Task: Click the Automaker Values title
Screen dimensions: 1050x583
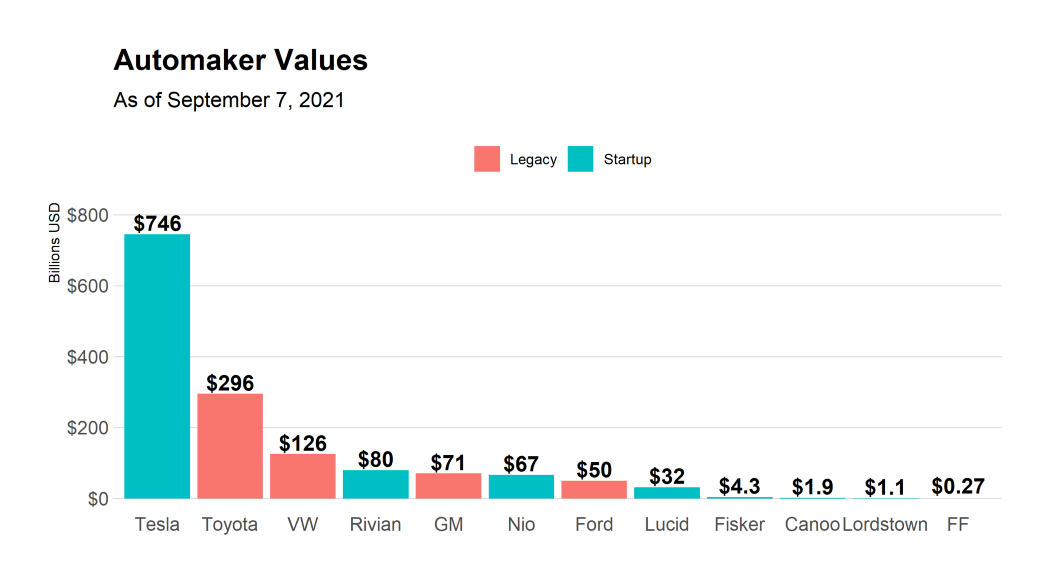Action: pyautogui.click(x=240, y=60)
